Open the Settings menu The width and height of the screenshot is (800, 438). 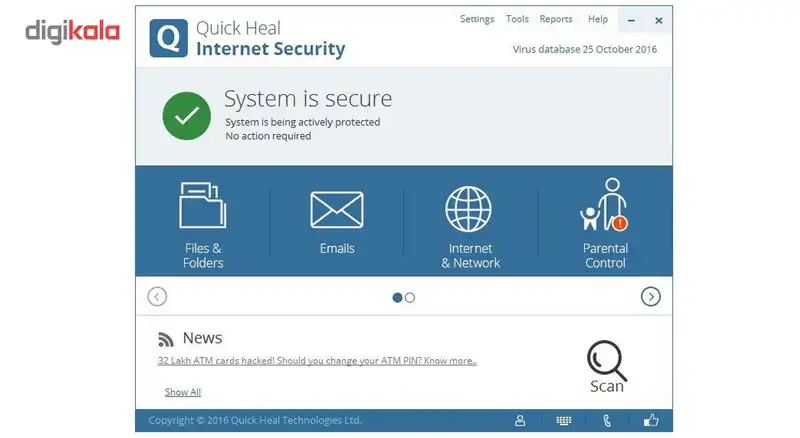(477, 19)
